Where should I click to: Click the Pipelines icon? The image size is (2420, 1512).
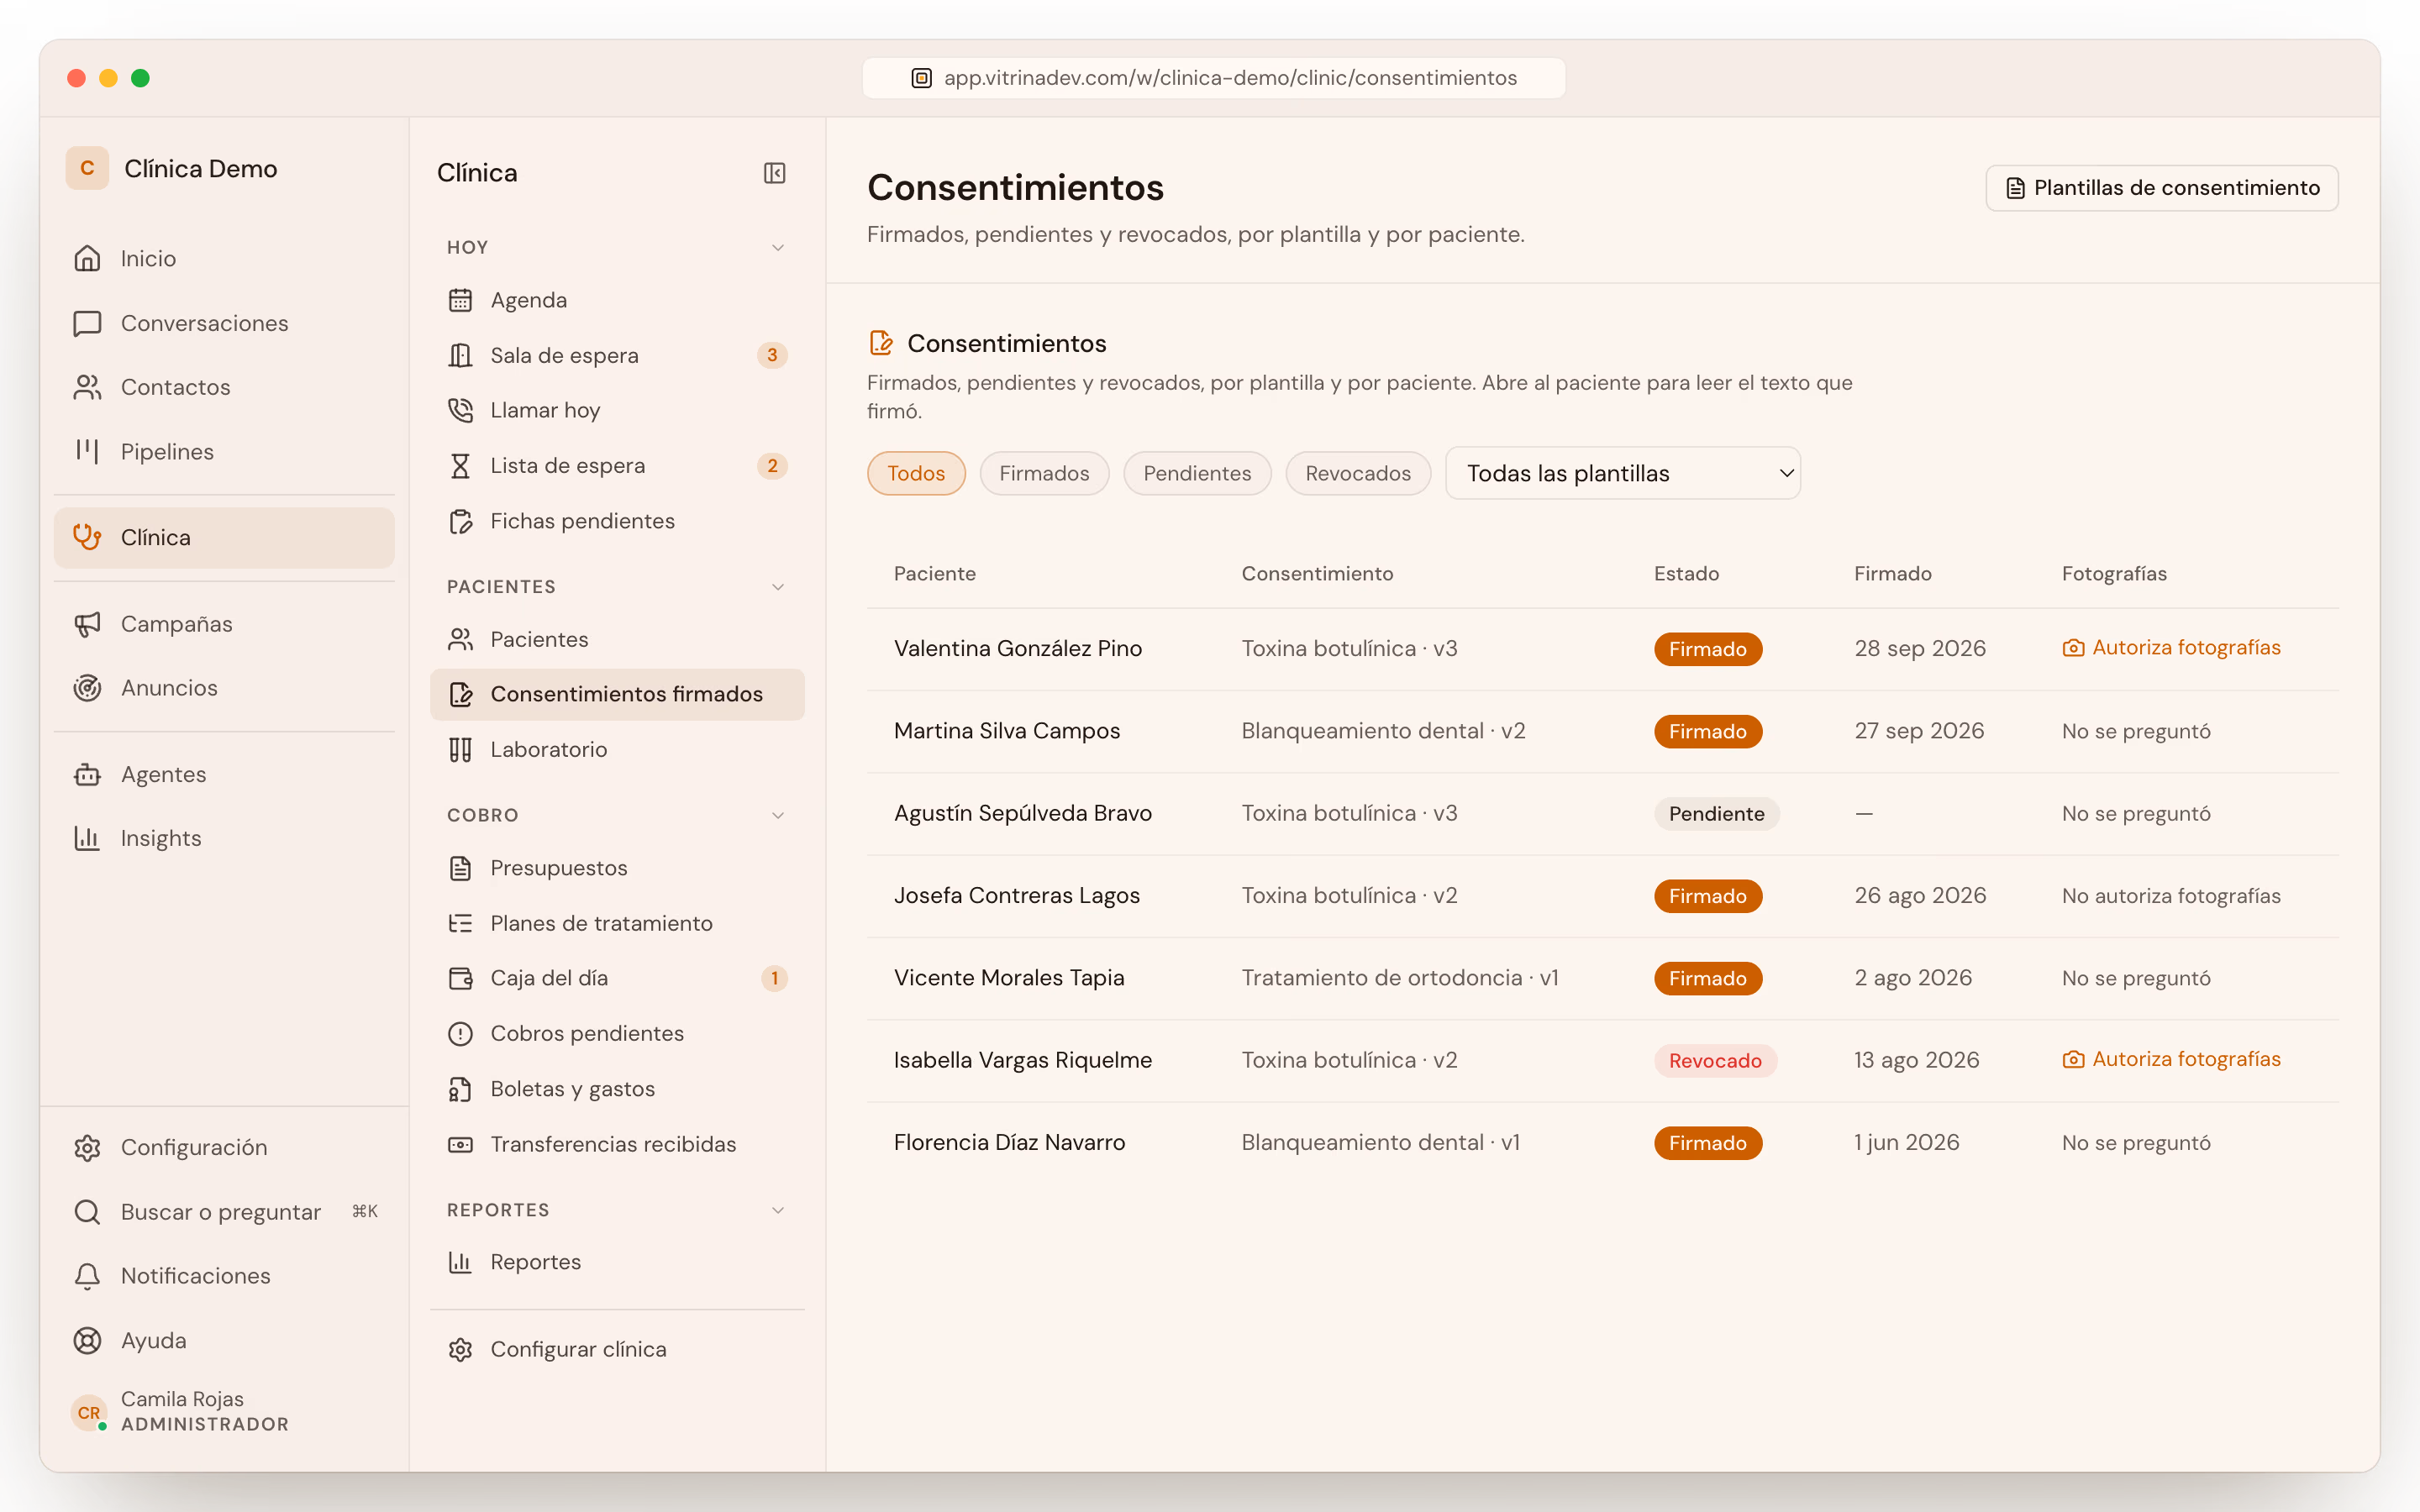click(87, 451)
